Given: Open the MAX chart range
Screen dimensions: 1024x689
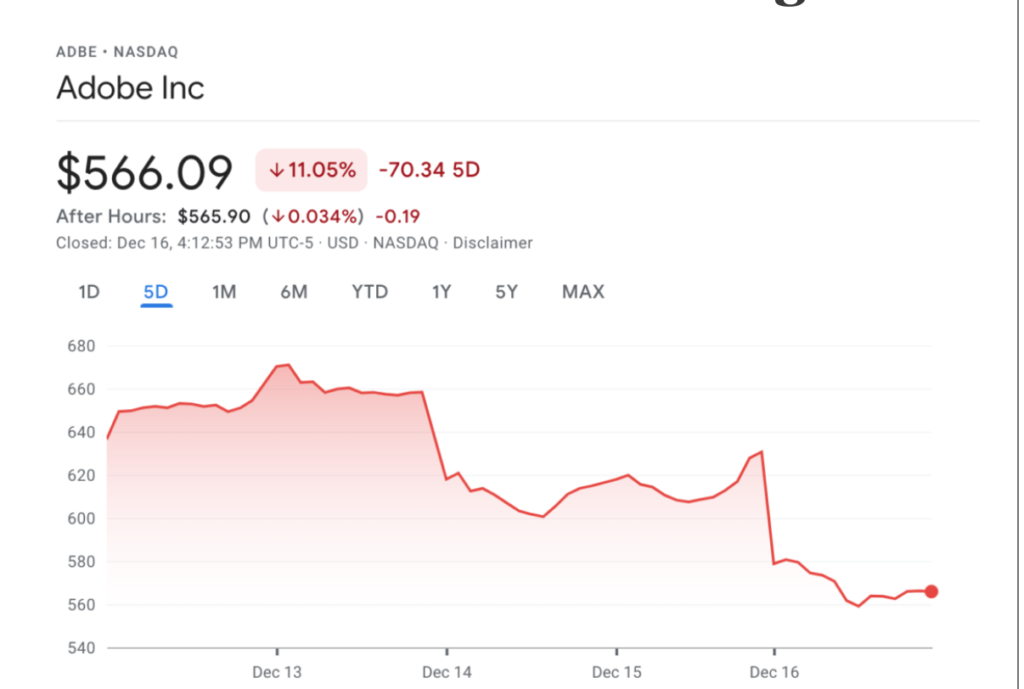Looking at the screenshot, I should click(583, 292).
